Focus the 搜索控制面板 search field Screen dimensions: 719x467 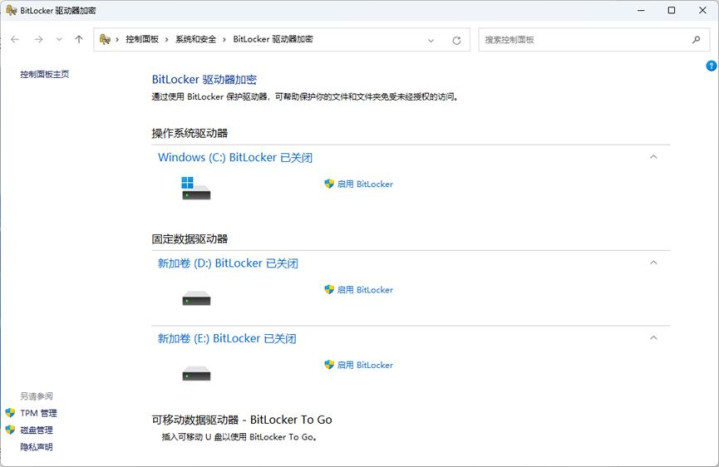click(594, 40)
